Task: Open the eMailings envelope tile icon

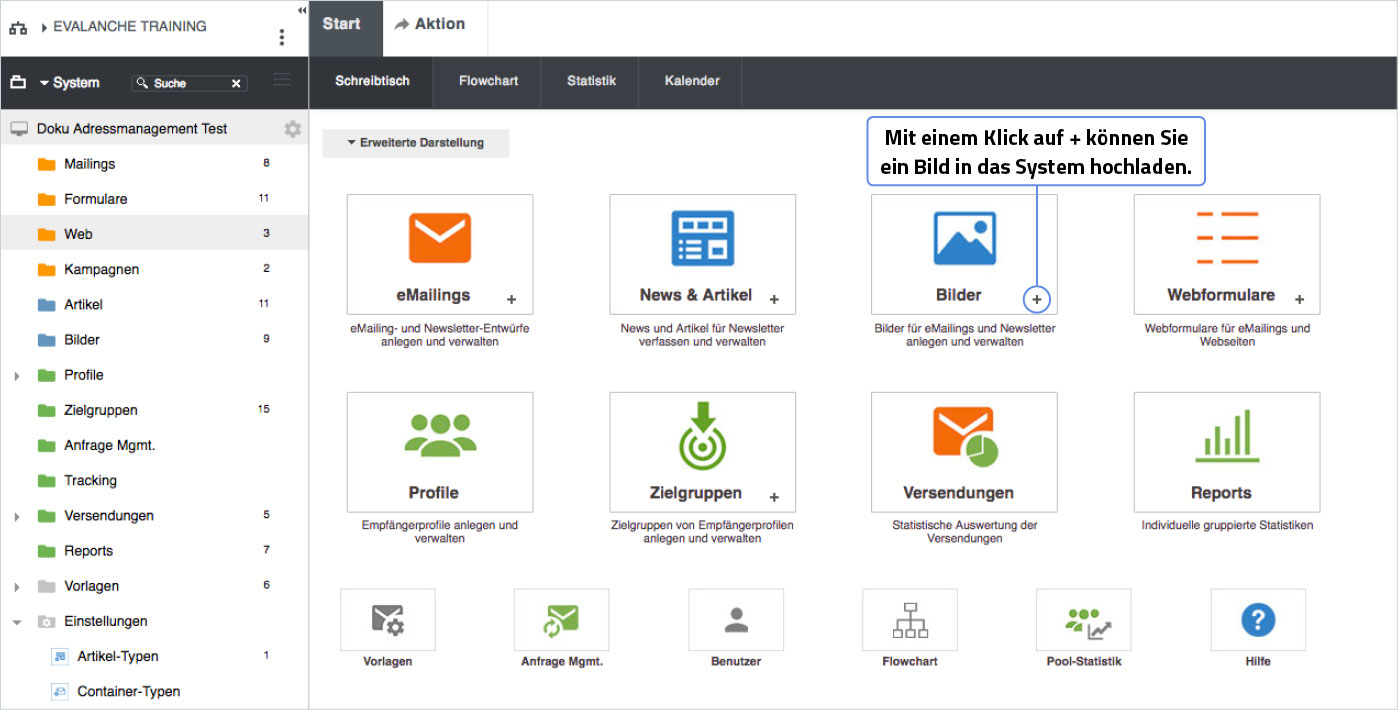Action: click(440, 238)
